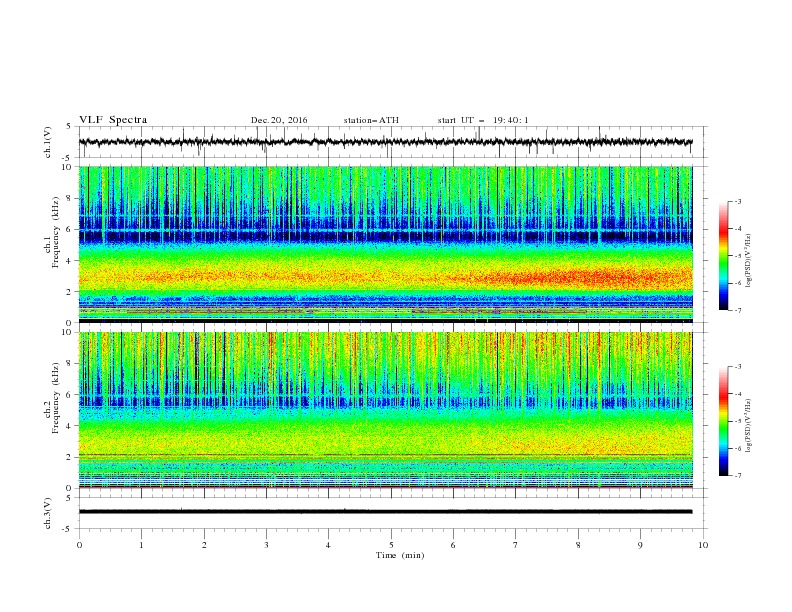
Task: Click time axis tick label "4"
Action: click(x=328, y=545)
